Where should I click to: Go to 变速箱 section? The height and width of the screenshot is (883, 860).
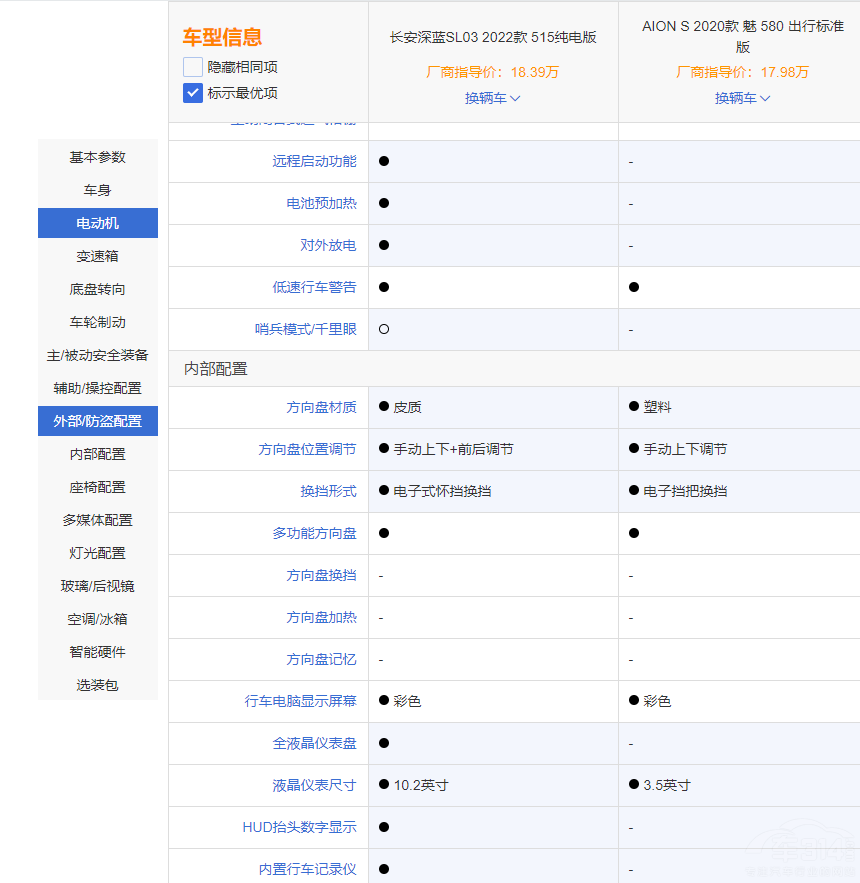pyautogui.click(x=98, y=256)
